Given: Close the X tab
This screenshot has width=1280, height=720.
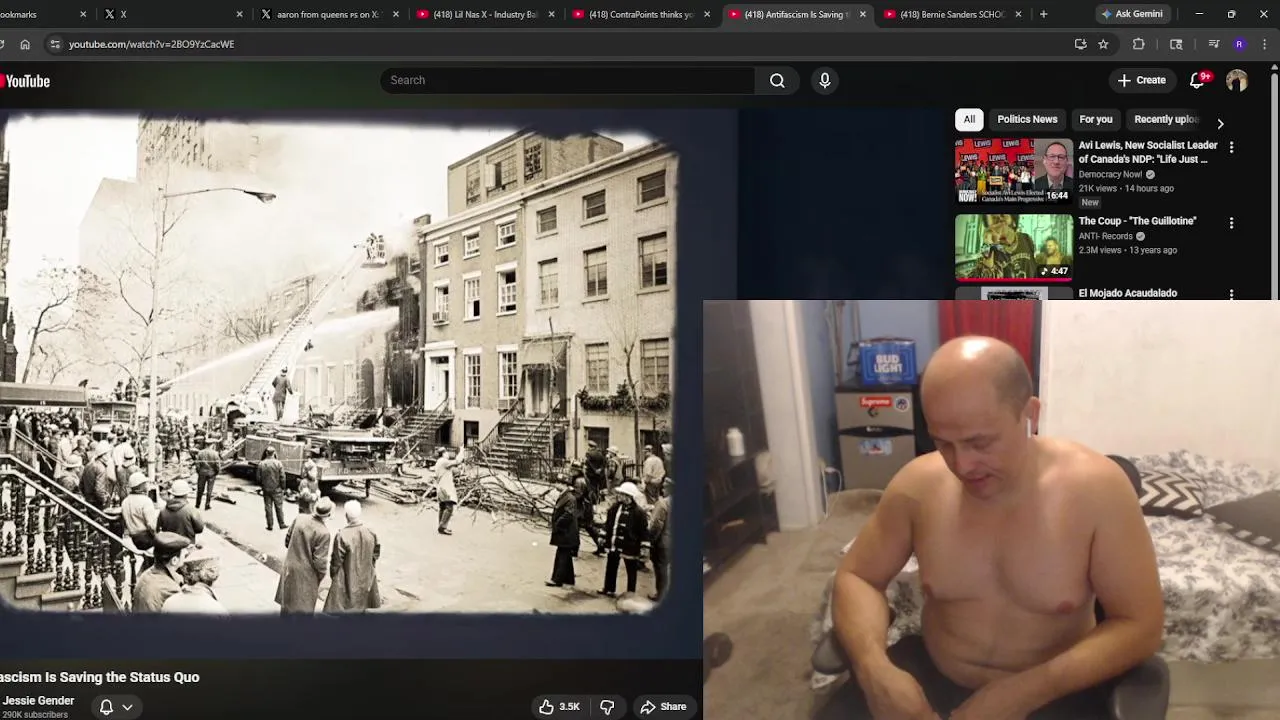Looking at the screenshot, I should [x=239, y=14].
